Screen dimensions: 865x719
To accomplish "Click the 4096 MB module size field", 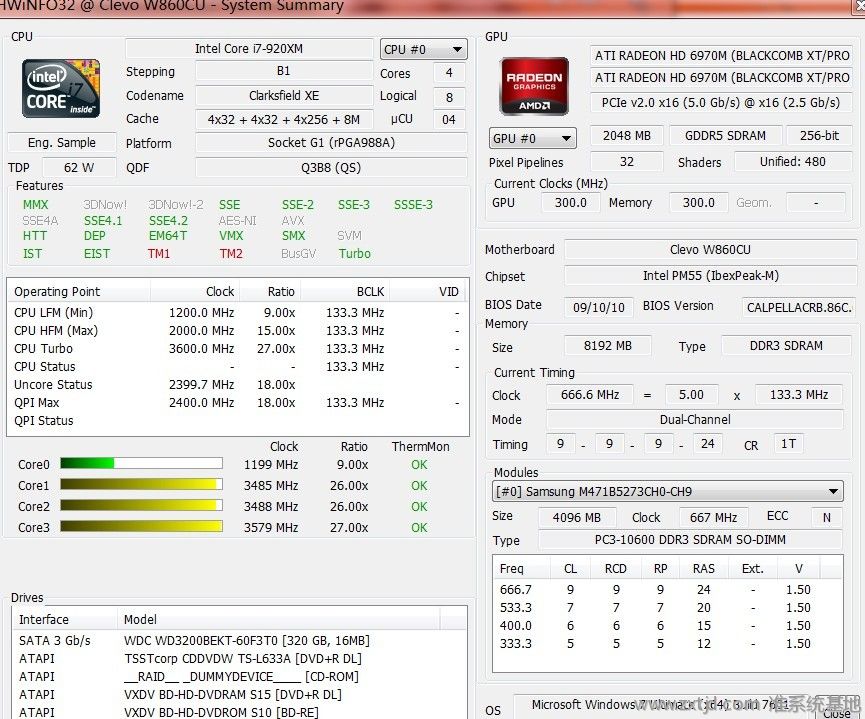I will pyautogui.click(x=576, y=518).
